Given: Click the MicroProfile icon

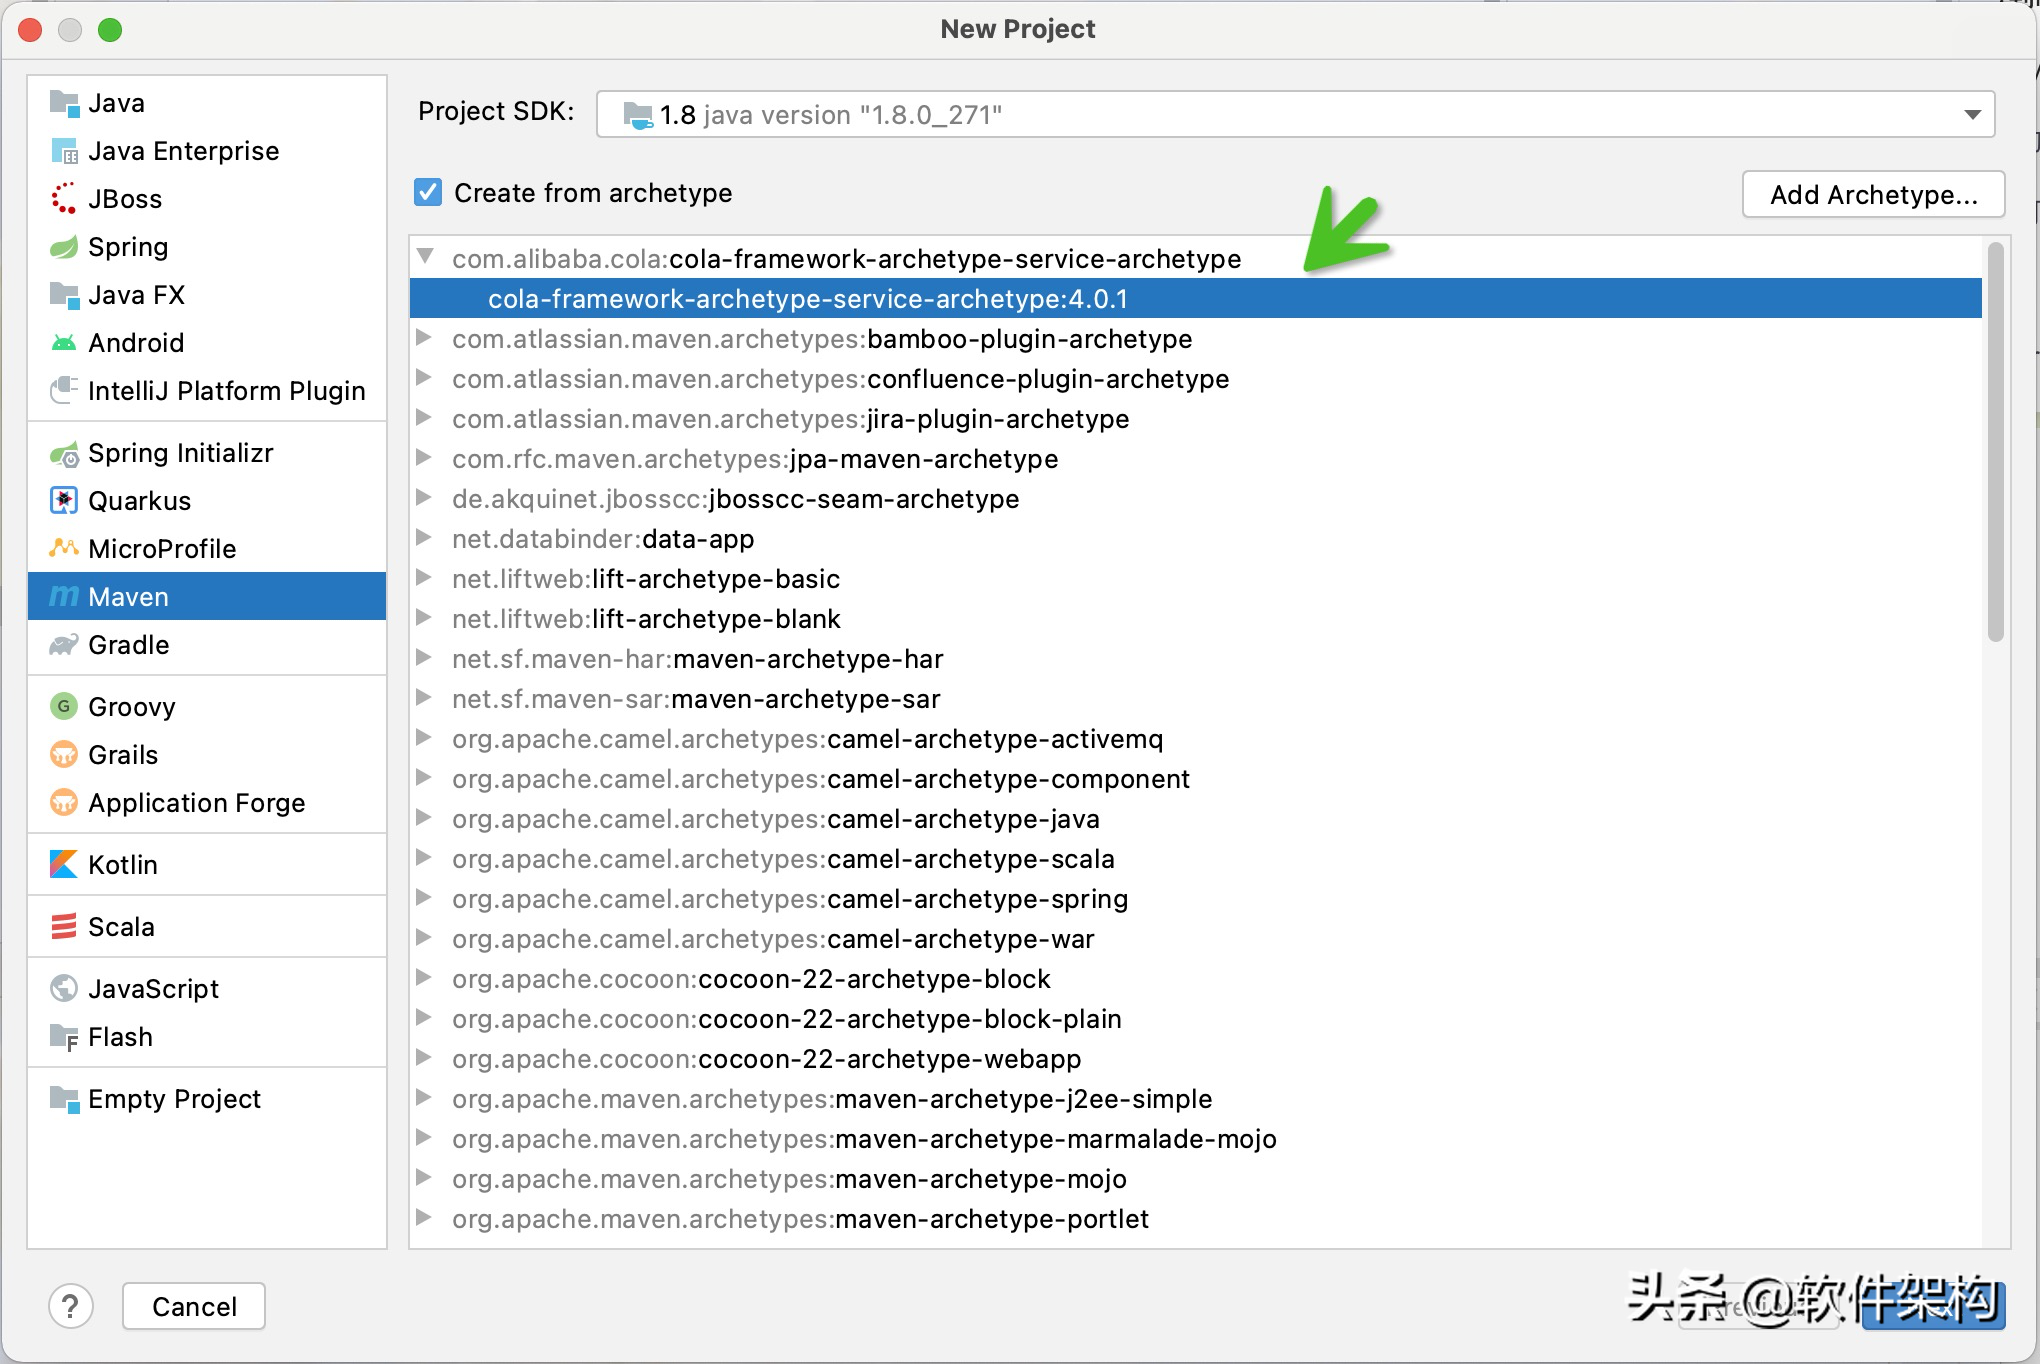Looking at the screenshot, I should coord(64,549).
